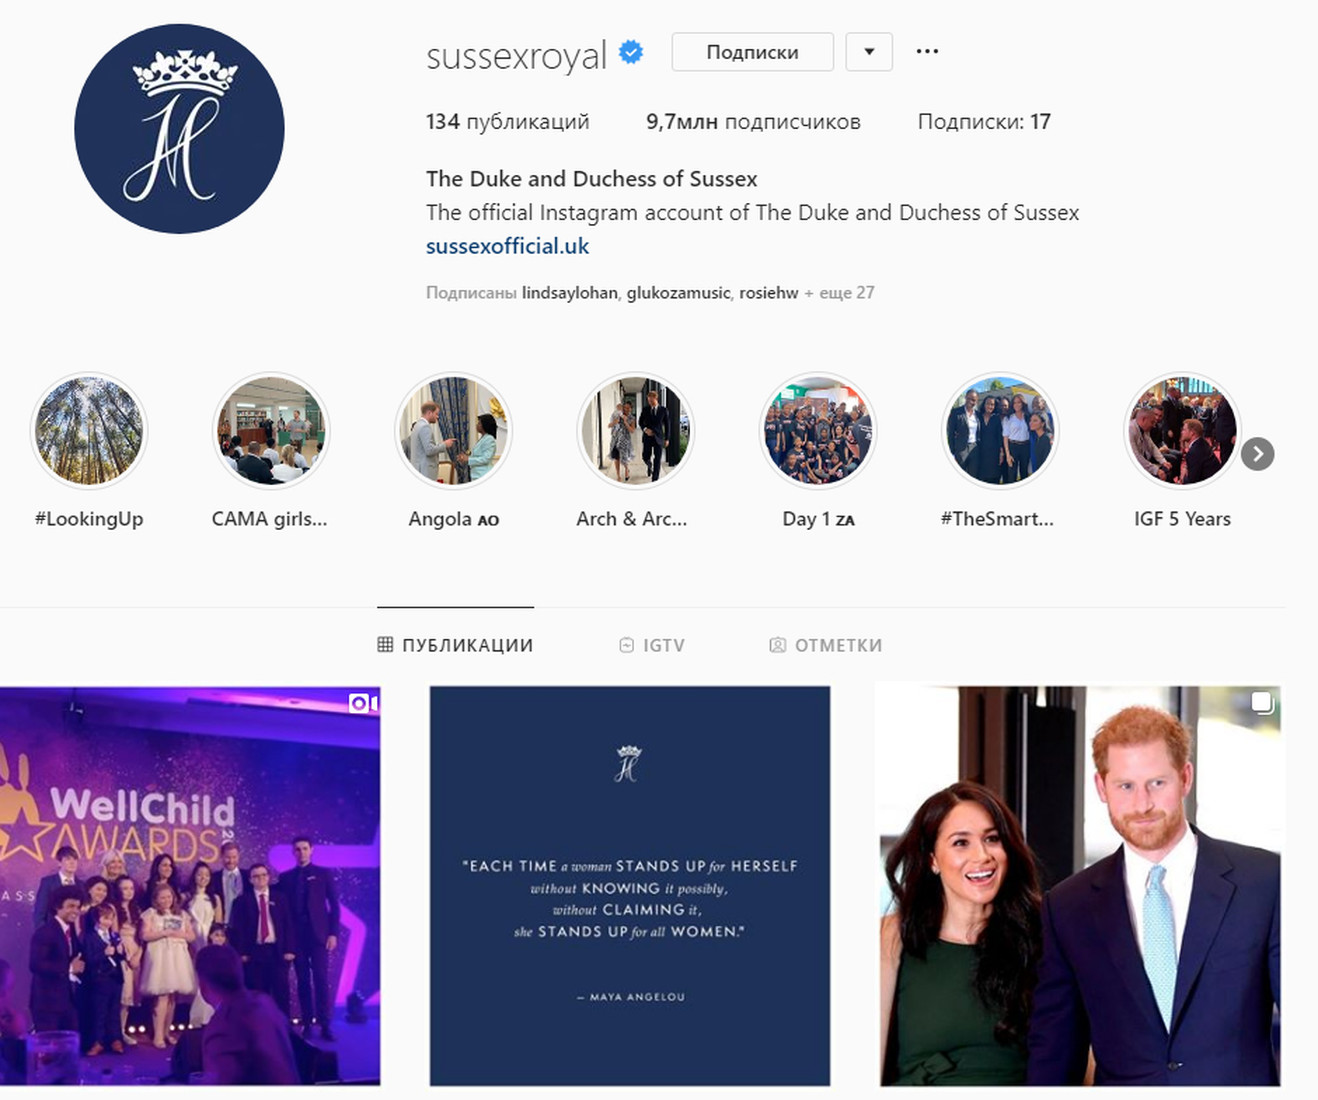Open the Day 1 ZA story highlight
This screenshot has width=1318, height=1100.
818,431
